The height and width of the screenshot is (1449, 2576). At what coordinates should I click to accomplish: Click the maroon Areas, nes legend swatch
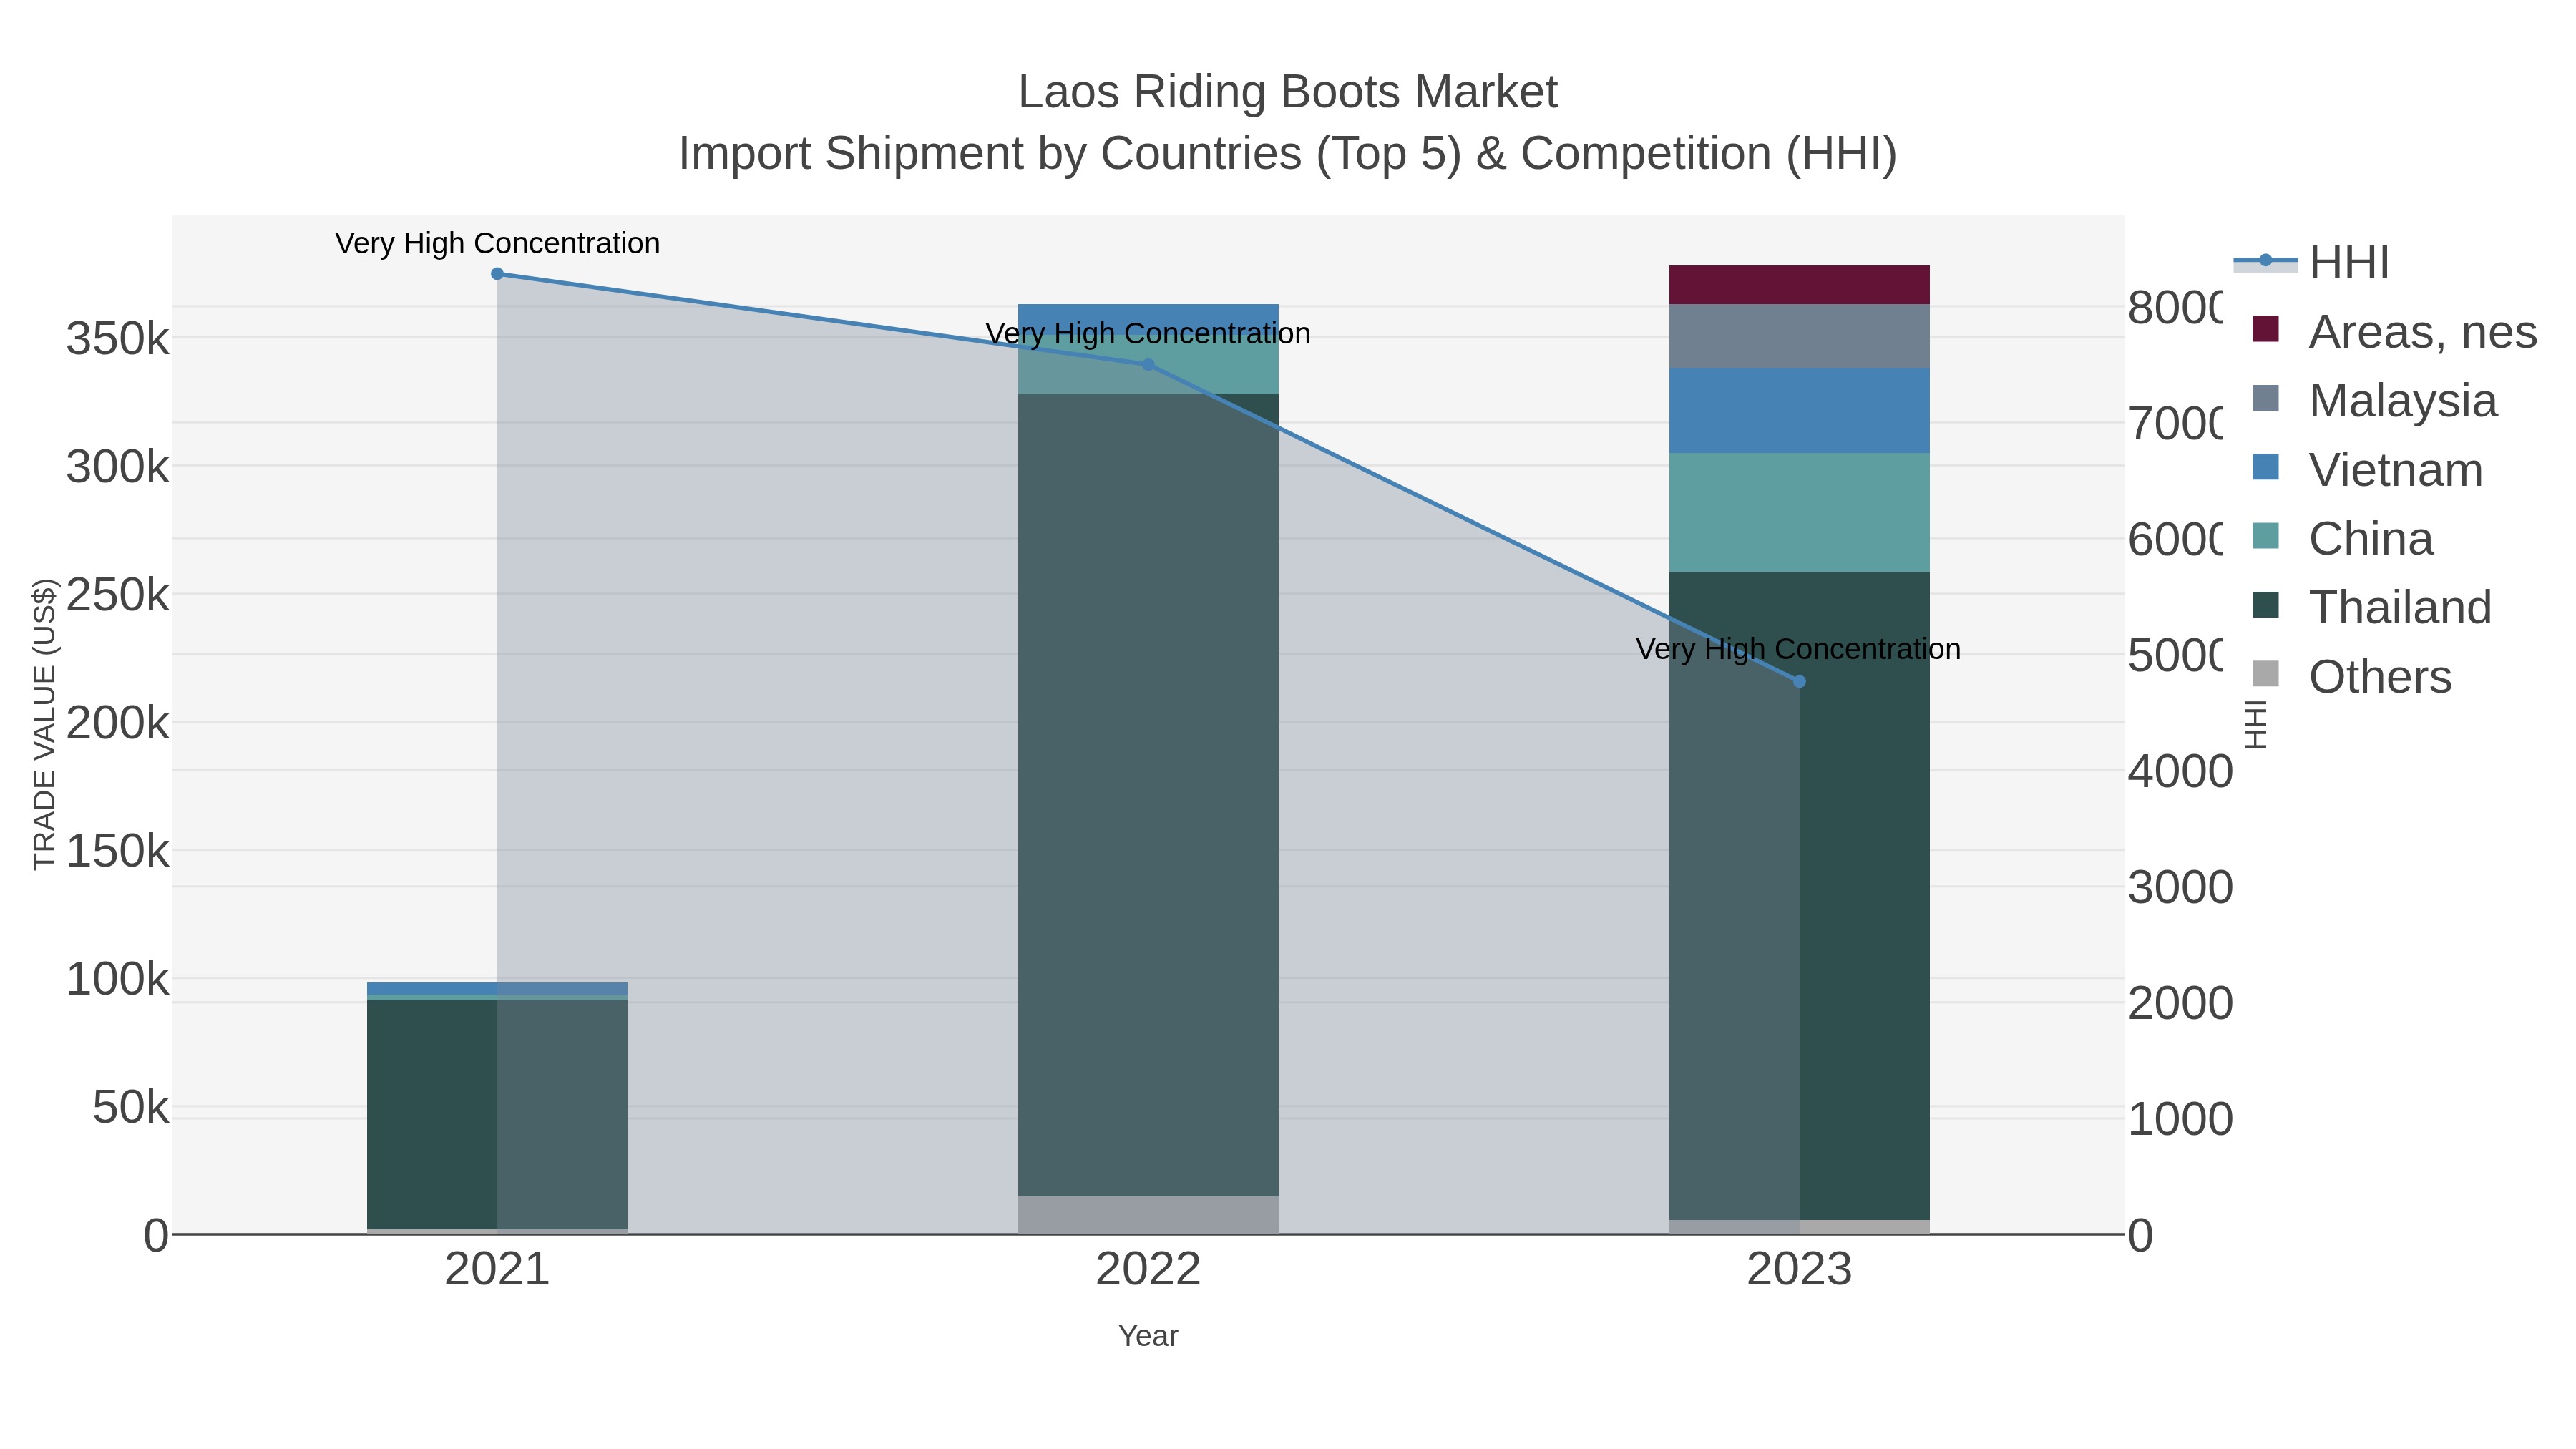pos(2266,329)
